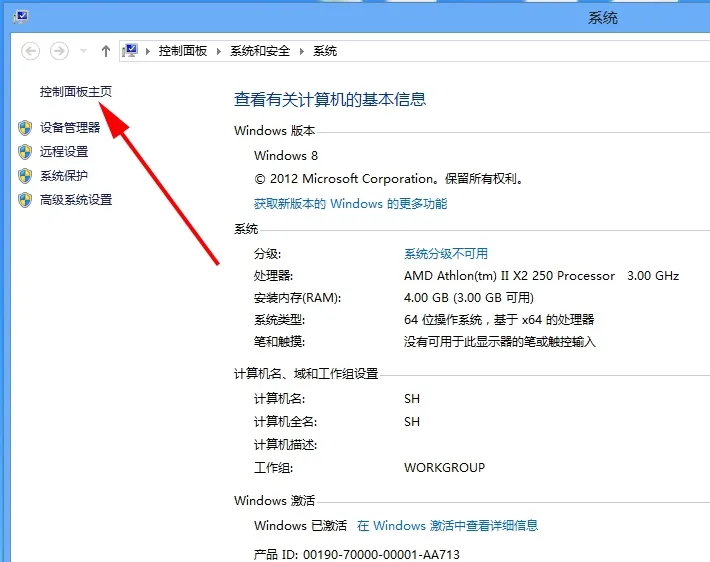The image size is (710, 562).
Task: Click the SH value beside 计算机全名
Action: [412, 422]
